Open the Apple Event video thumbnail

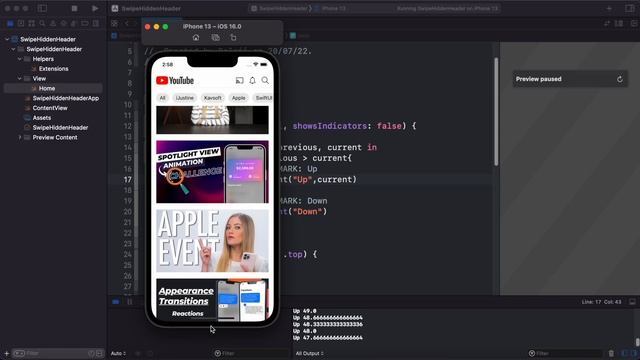(x=212, y=241)
